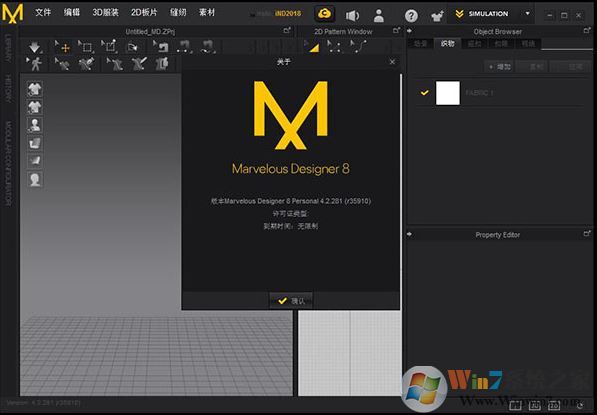This screenshot has width=597, height=415.
Task: Click the Marvelous Designer logo in top-left
Action: (12, 13)
